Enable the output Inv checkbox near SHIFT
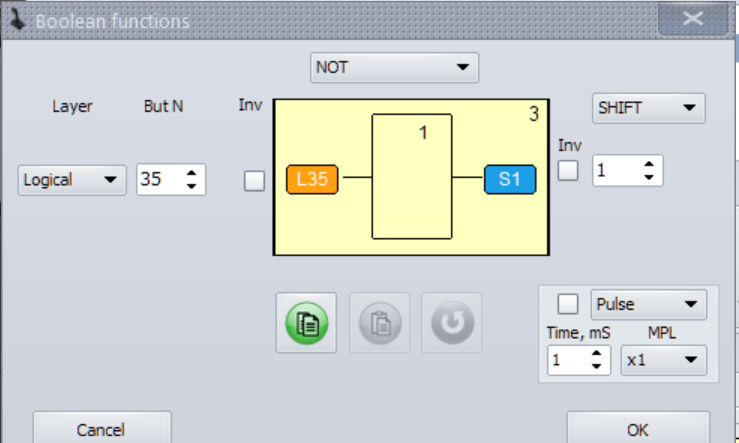739x443 pixels. tap(568, 170)
